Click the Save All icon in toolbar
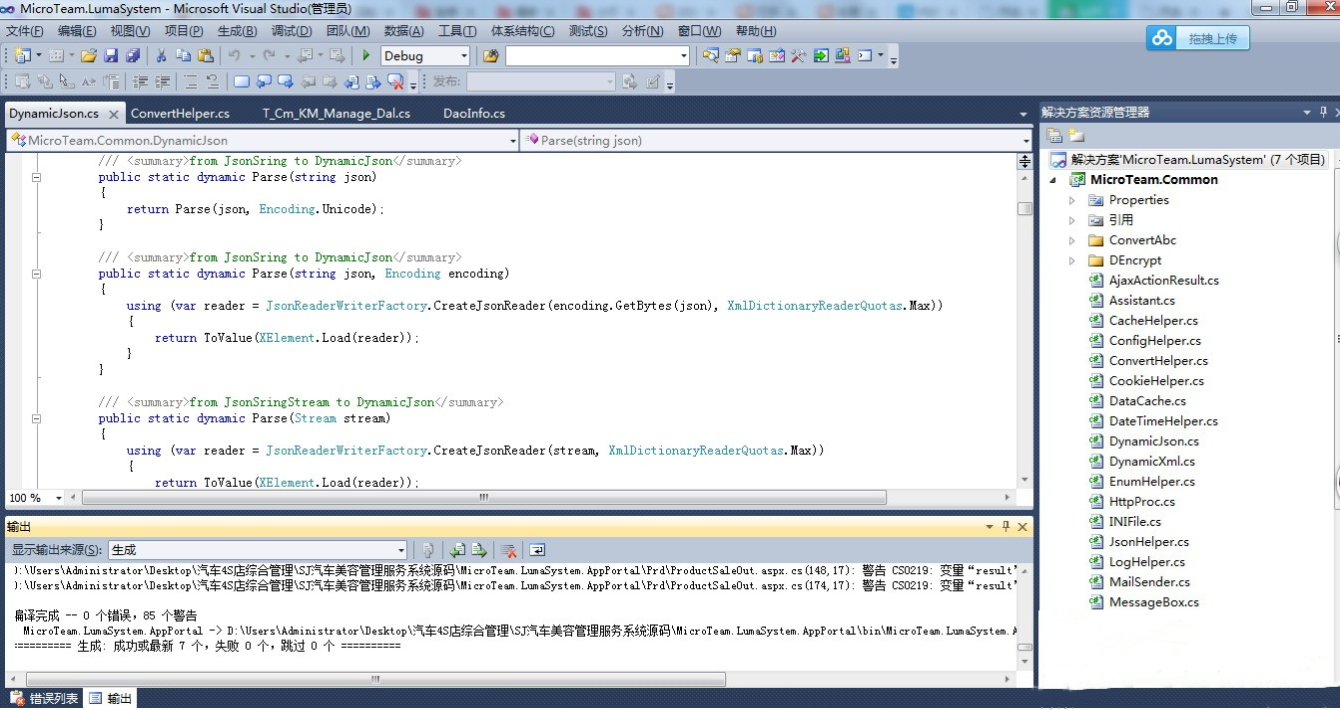1340x710 pixels. (x=132, y=56)
